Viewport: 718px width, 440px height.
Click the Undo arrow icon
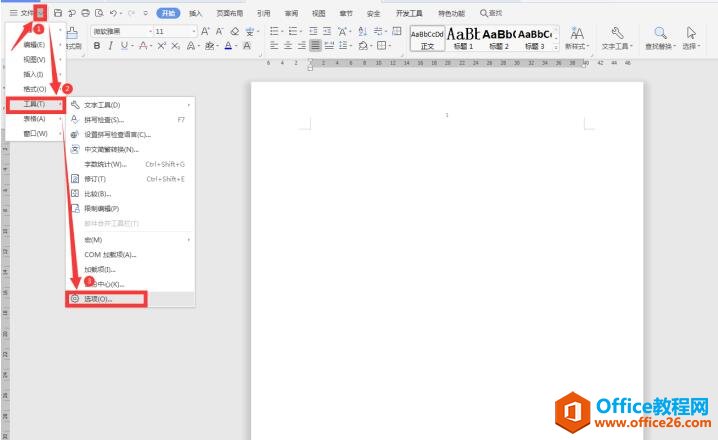click(x=114, y=13)
